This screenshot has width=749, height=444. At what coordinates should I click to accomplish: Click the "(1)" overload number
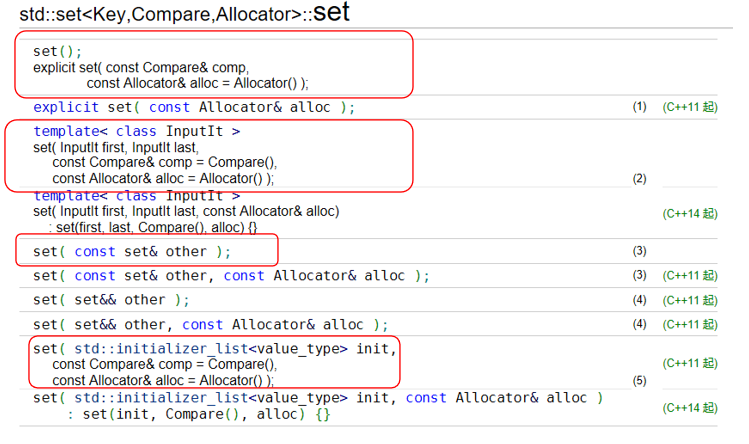(639, 107)
